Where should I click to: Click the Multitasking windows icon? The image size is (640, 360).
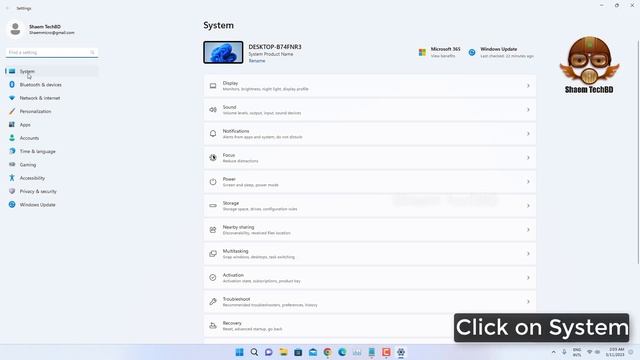pos(213,254)
